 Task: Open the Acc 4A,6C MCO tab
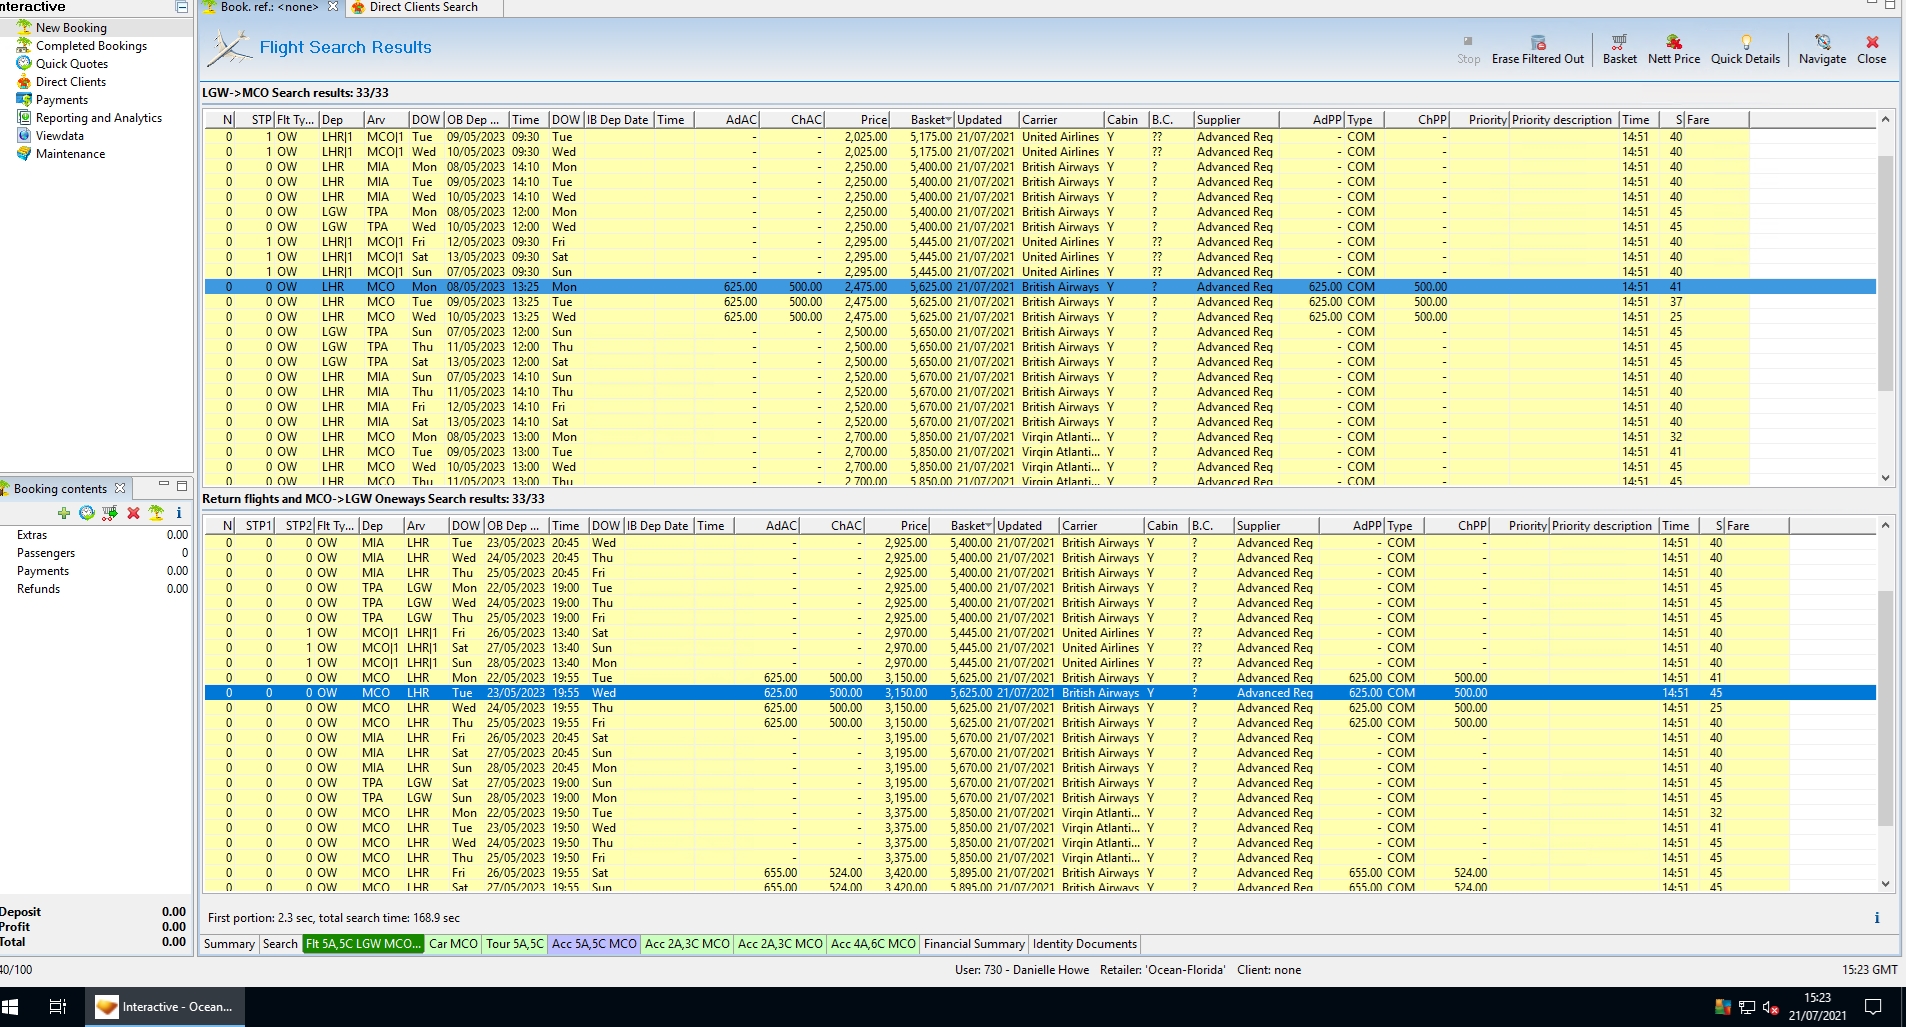pos(873,944)
